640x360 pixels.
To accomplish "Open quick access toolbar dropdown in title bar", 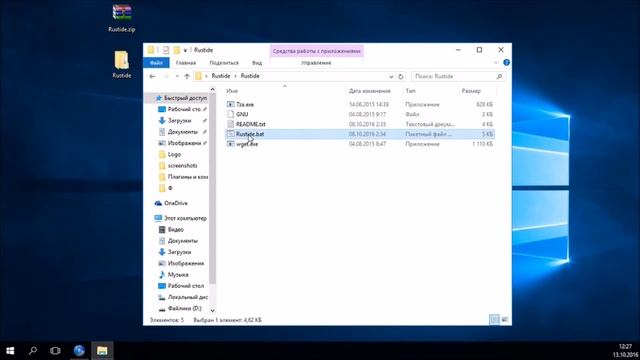I will pos(185,50).
